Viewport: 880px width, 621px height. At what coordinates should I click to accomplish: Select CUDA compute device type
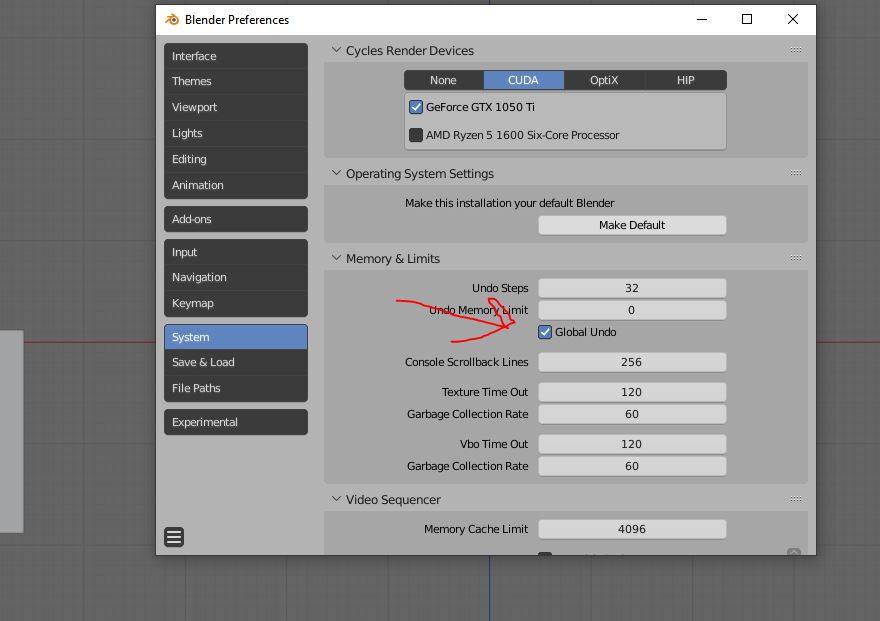click(x=524, y=80)
